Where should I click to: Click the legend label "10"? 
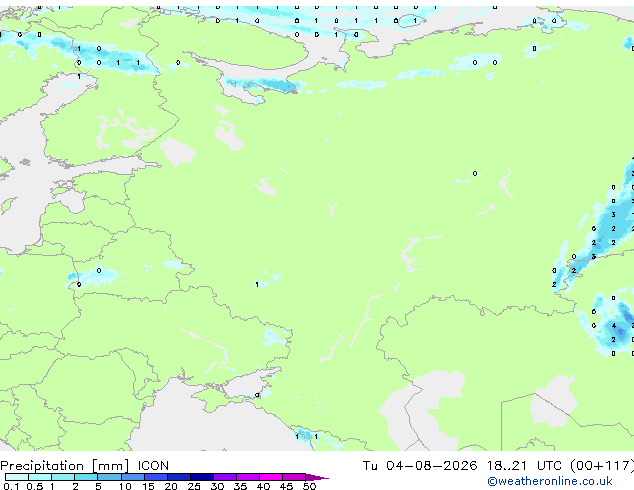pos(125,486)
